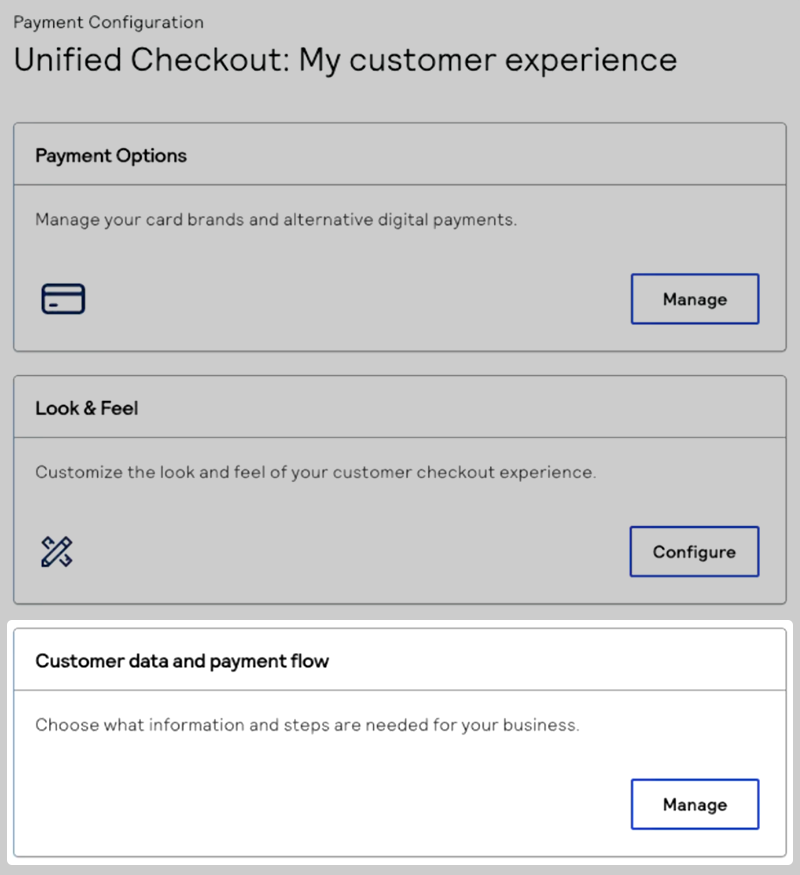800x875 pixels.
Task: Open the Payment Configuration breadcrumb link
Action: (110, 22)
